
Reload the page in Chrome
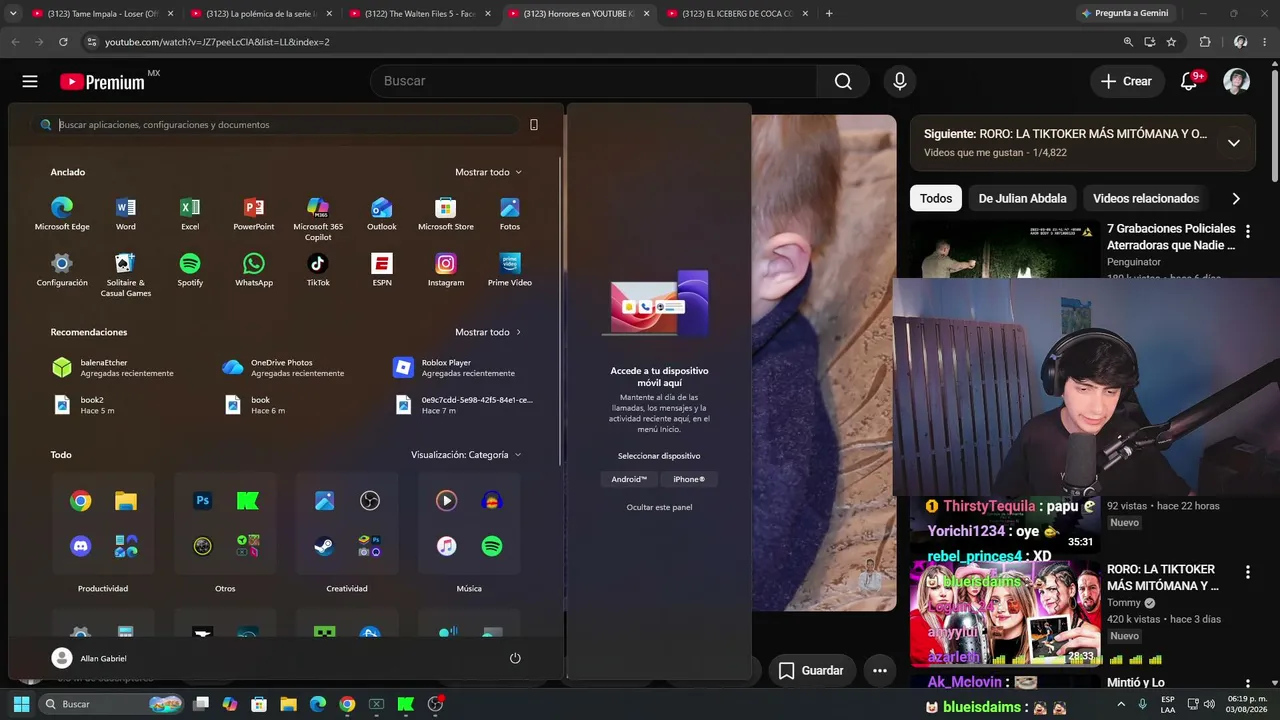(63, 42)
